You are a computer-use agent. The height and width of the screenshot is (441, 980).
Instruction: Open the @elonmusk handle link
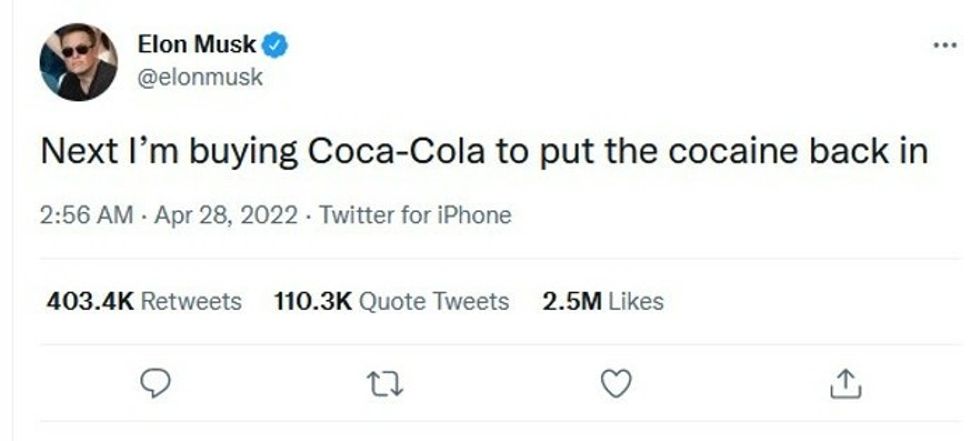198,77
